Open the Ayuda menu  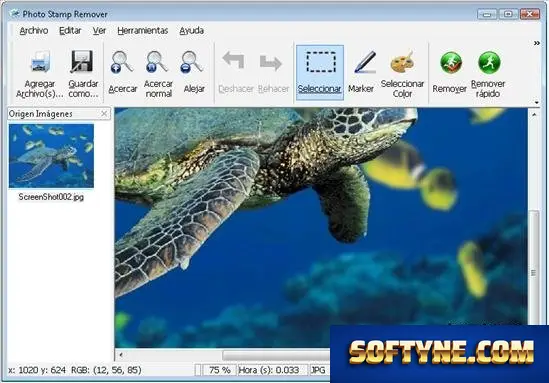(192, 31)
